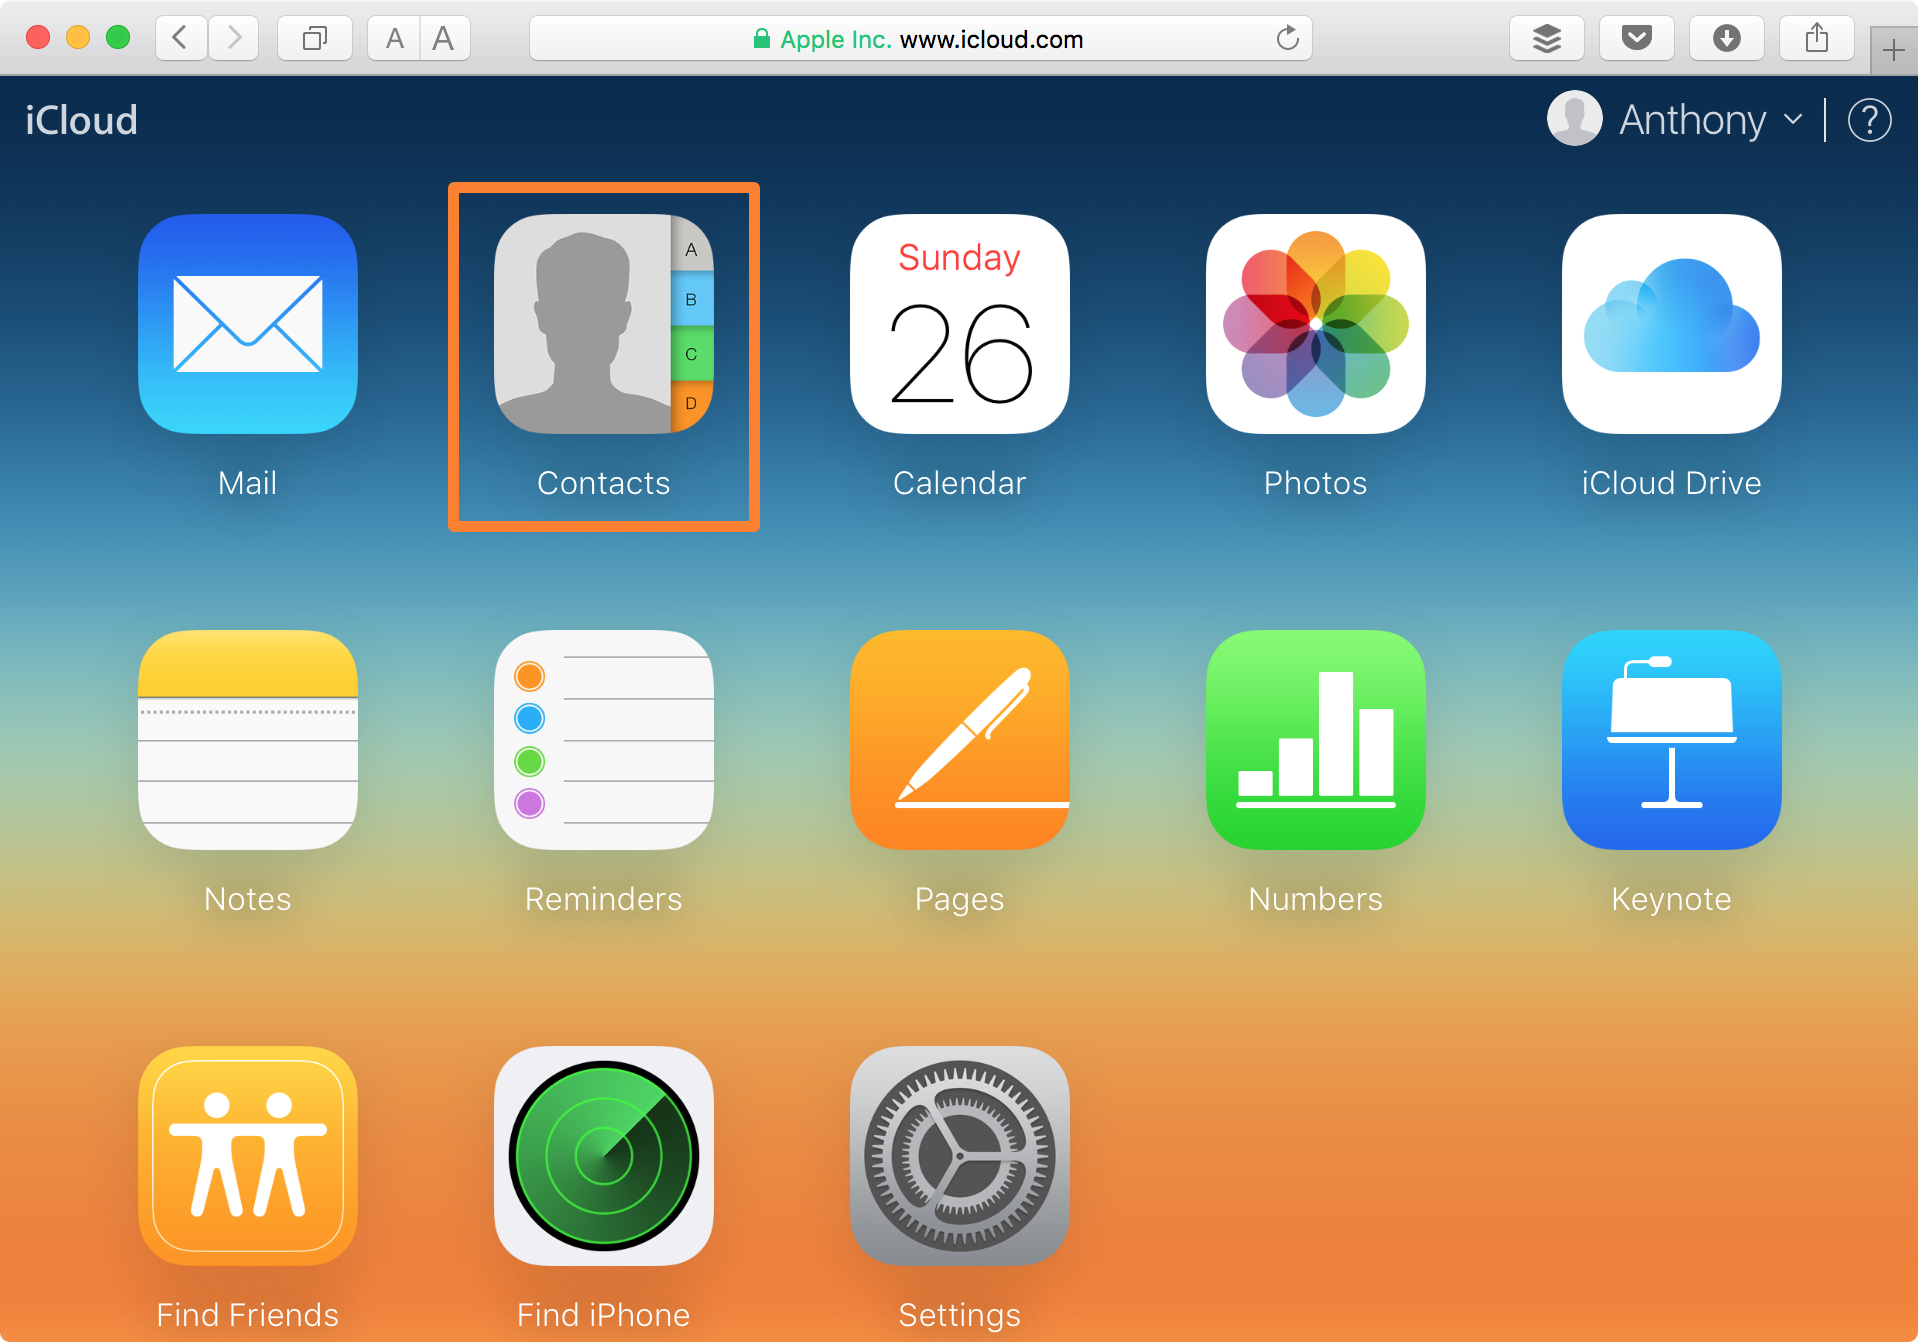
Task: Open iCloud Settings gear icon
Action: click(x=960, y=1156)
